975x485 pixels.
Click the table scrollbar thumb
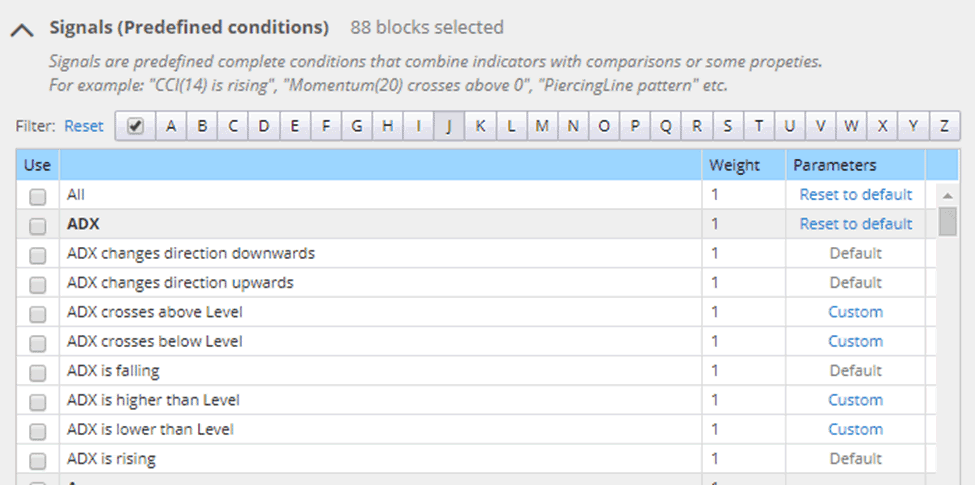coord(948,222)
